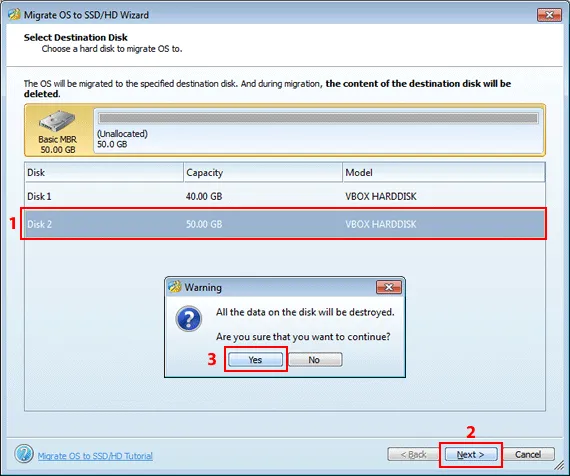Close the Migrate OS wizard window
This screenshot has width=570, height=476.
(549, 15)
